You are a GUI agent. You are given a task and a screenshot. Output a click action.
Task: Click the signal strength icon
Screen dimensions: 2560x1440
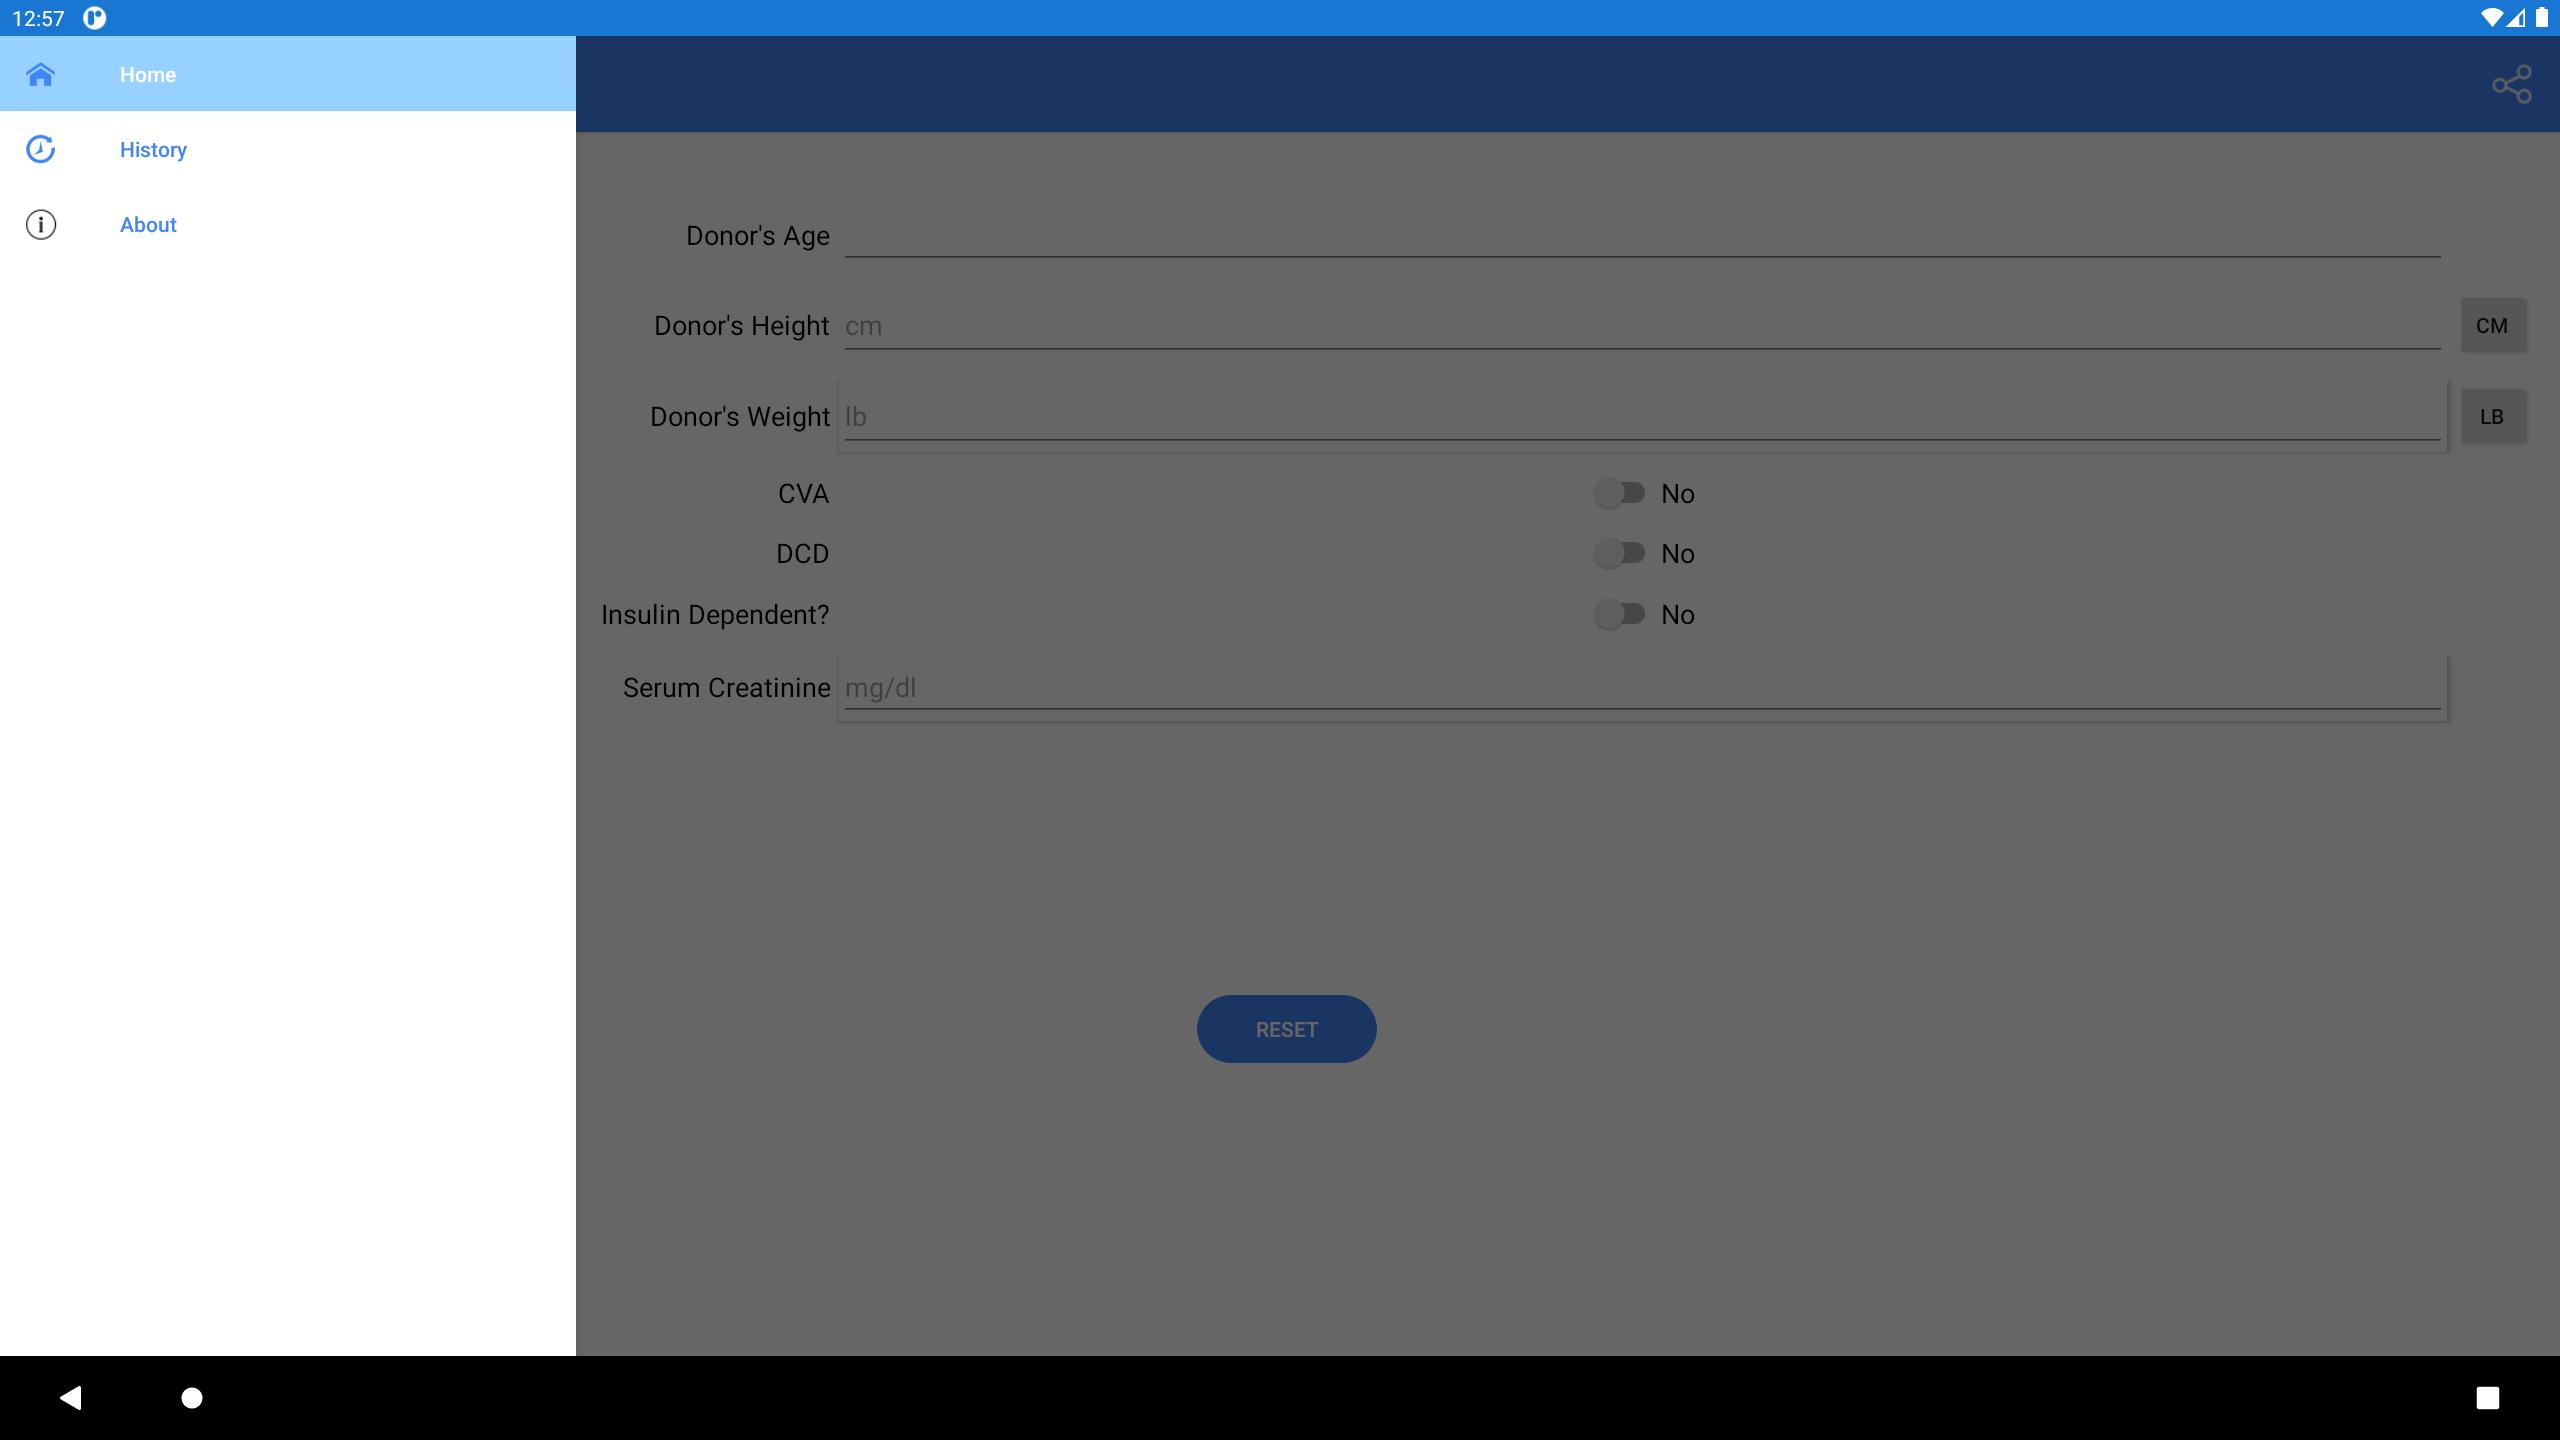click(x=2514, y=18)
